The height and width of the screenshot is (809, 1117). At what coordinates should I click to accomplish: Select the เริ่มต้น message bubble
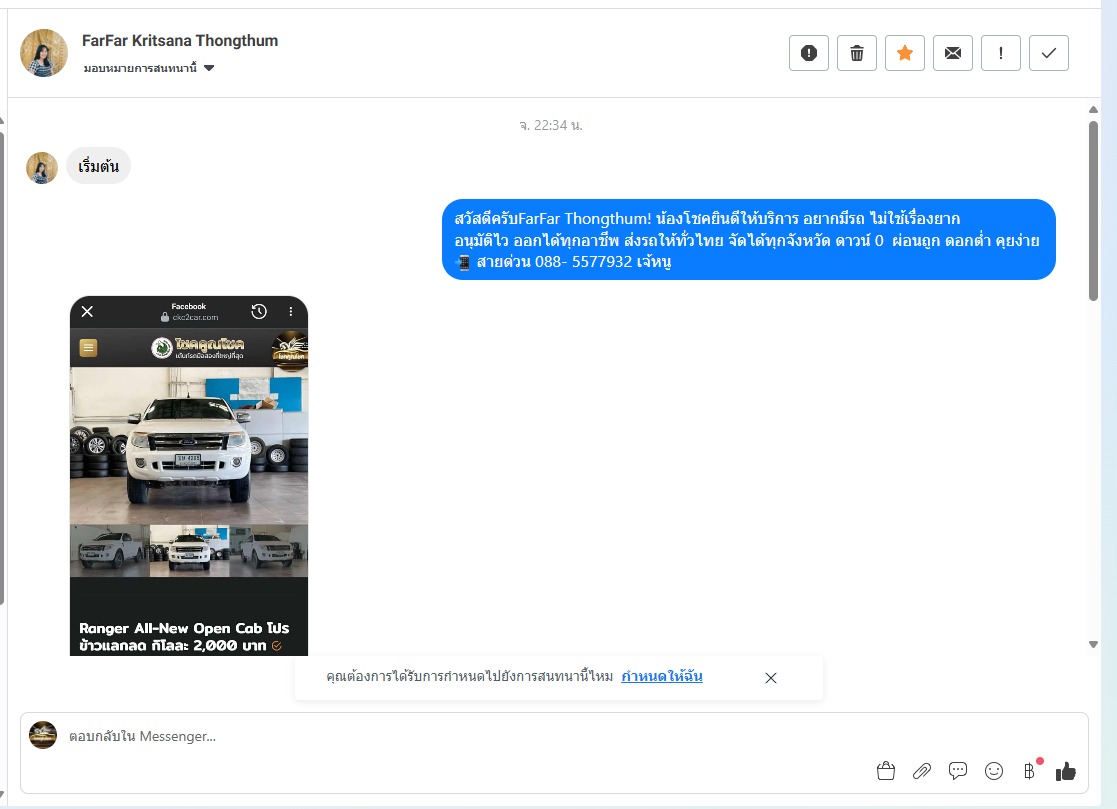(98, 166)
